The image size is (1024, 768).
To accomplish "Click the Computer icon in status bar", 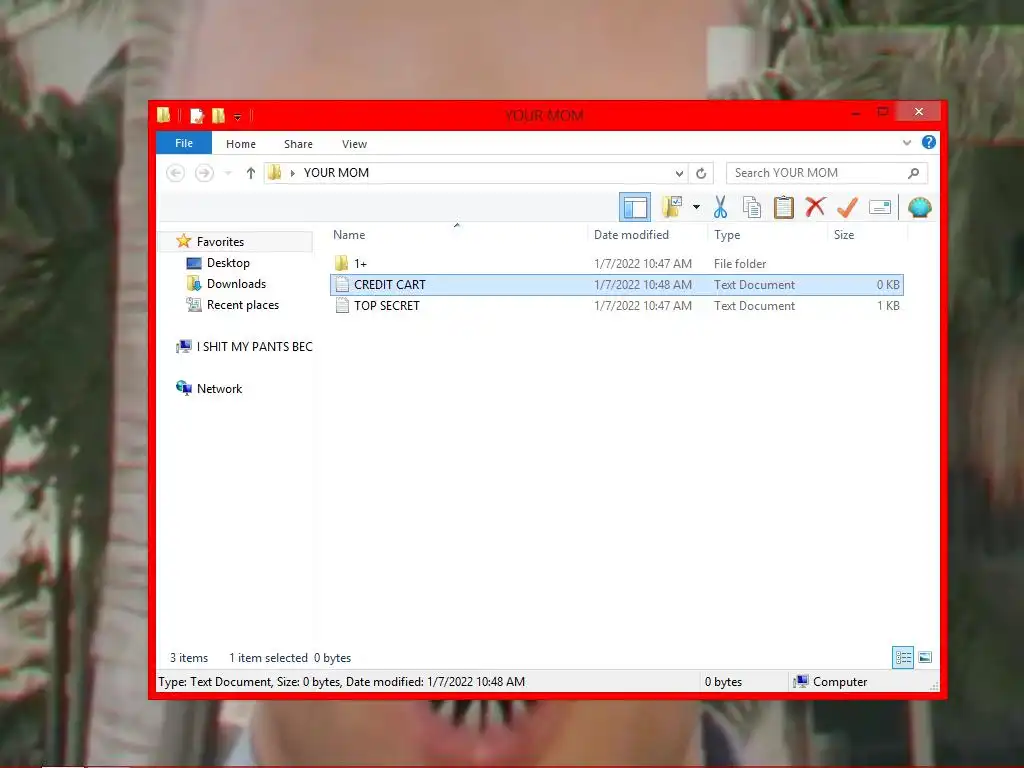I will (x=801, y=681).
